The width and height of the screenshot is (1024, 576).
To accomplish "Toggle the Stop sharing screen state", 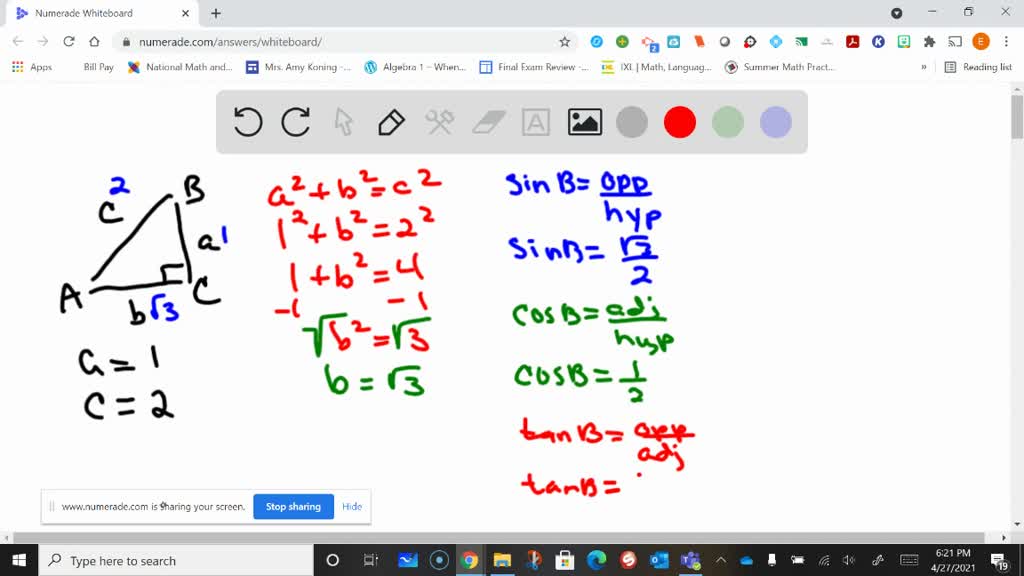I will [x=293, y=506].
